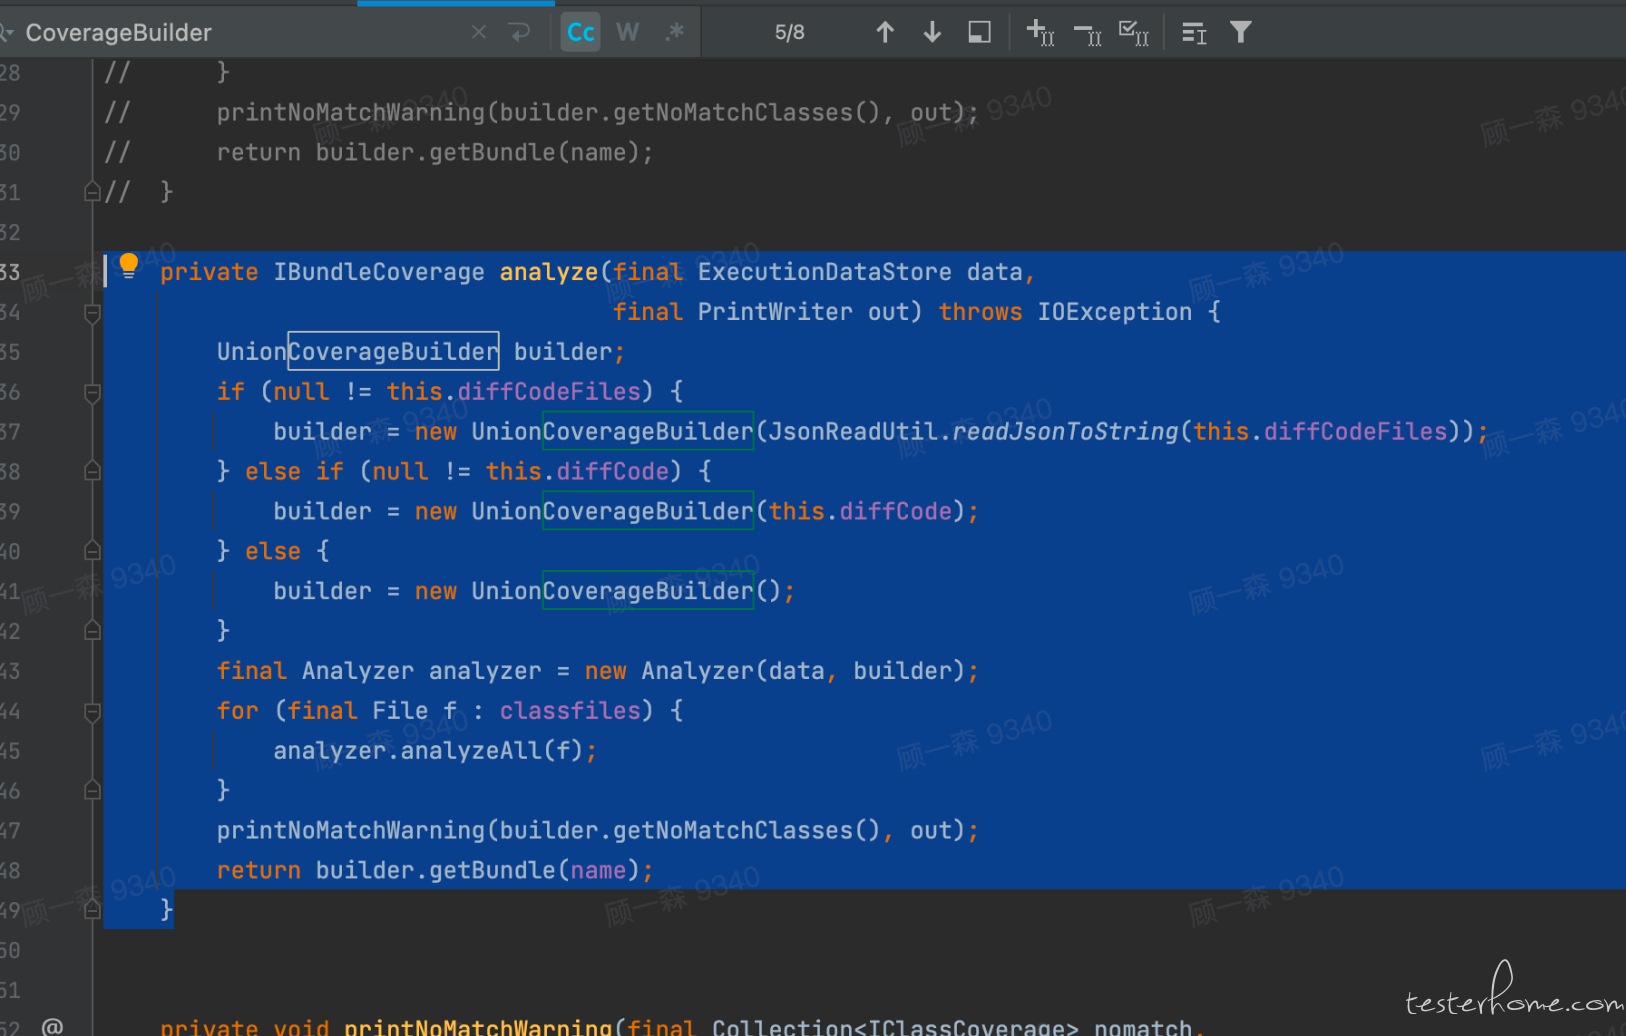Click commented 'printNoMatchWarning' line at top
Image resolution: width=1626 pixels, height=1036 pixels.
click(x=597, y=112)
